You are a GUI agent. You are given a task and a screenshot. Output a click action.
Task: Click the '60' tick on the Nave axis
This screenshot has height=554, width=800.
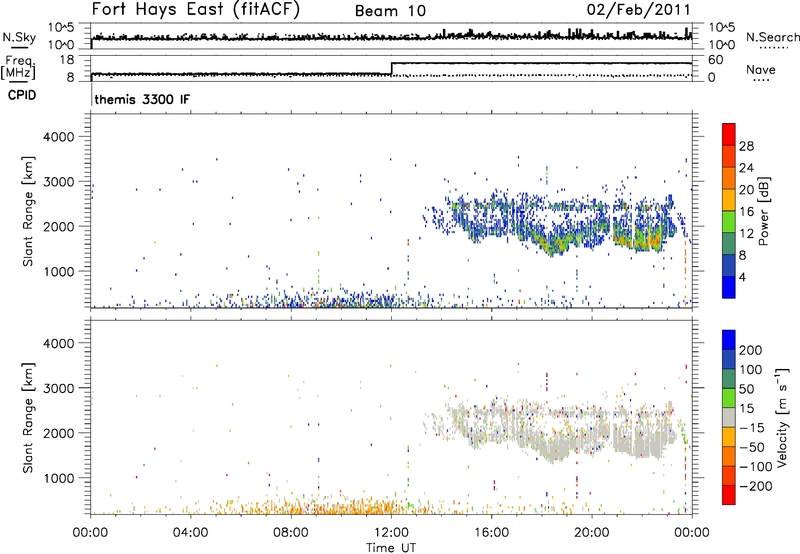click(x=715, y=60)
